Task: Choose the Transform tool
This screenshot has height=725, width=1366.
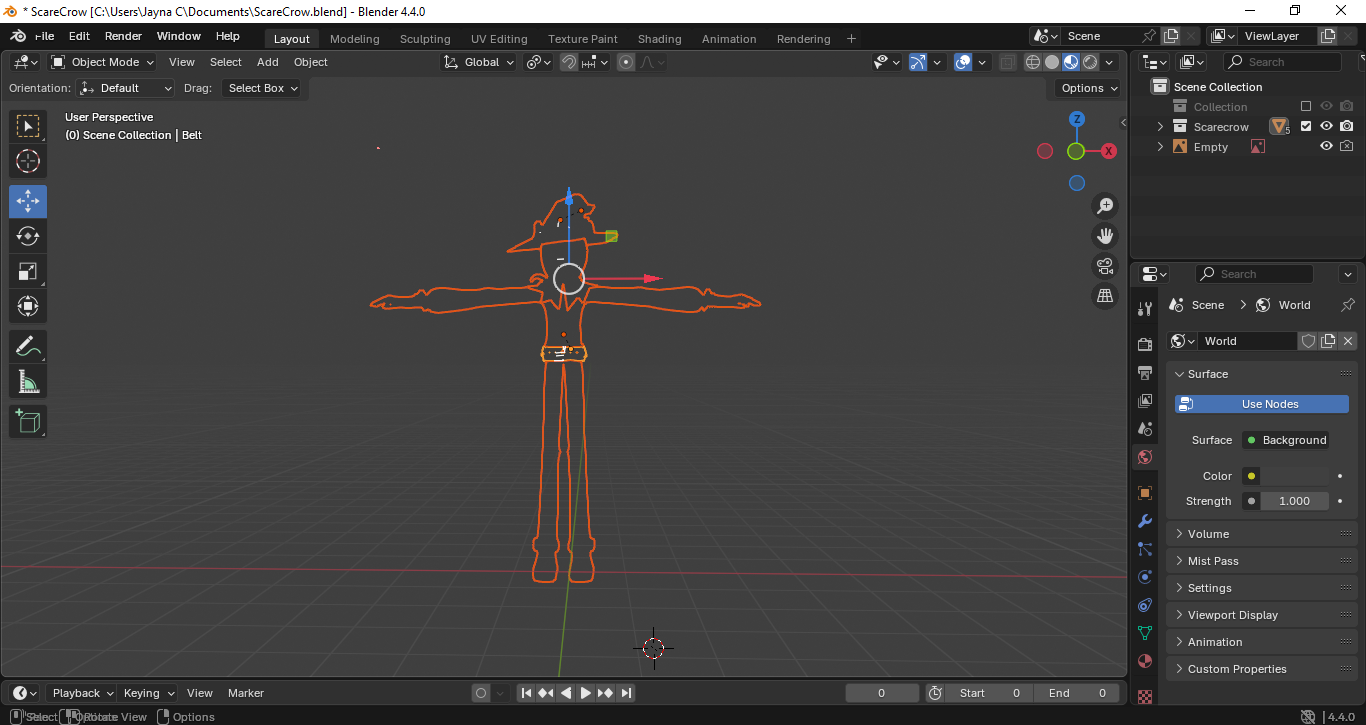Action: click(x=28, y=306)
